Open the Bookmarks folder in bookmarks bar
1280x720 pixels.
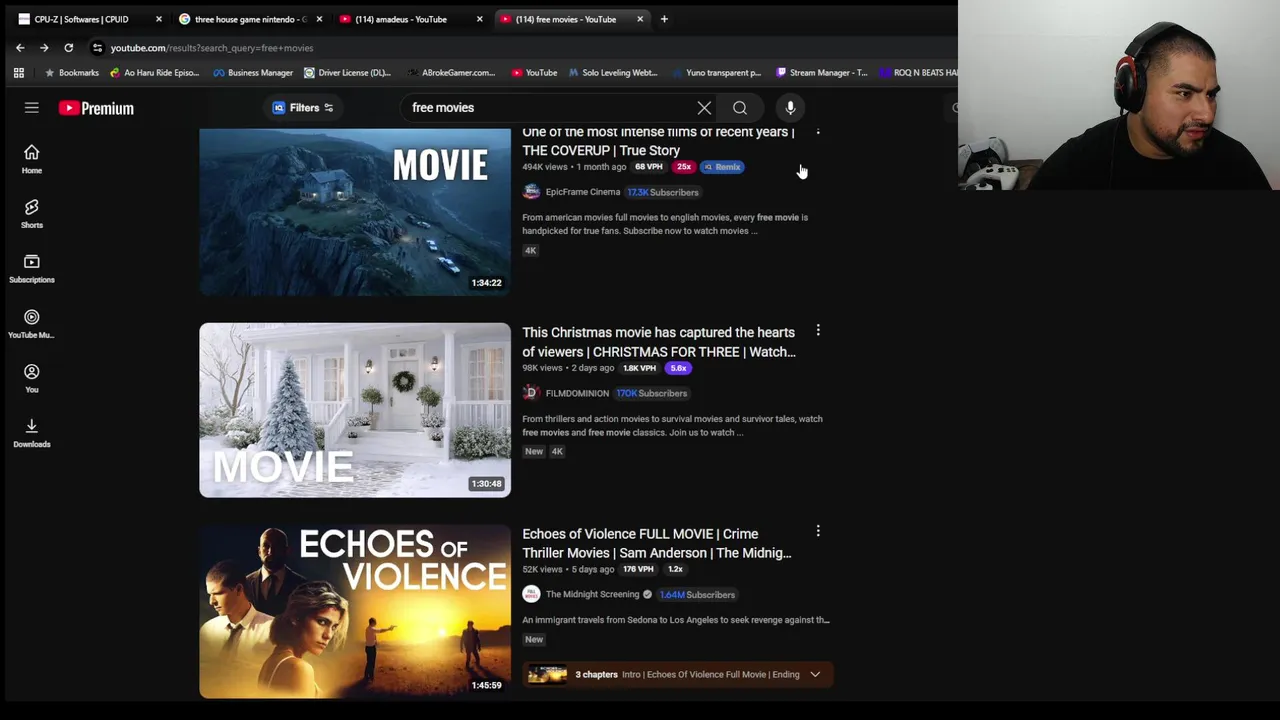(71, 73)
